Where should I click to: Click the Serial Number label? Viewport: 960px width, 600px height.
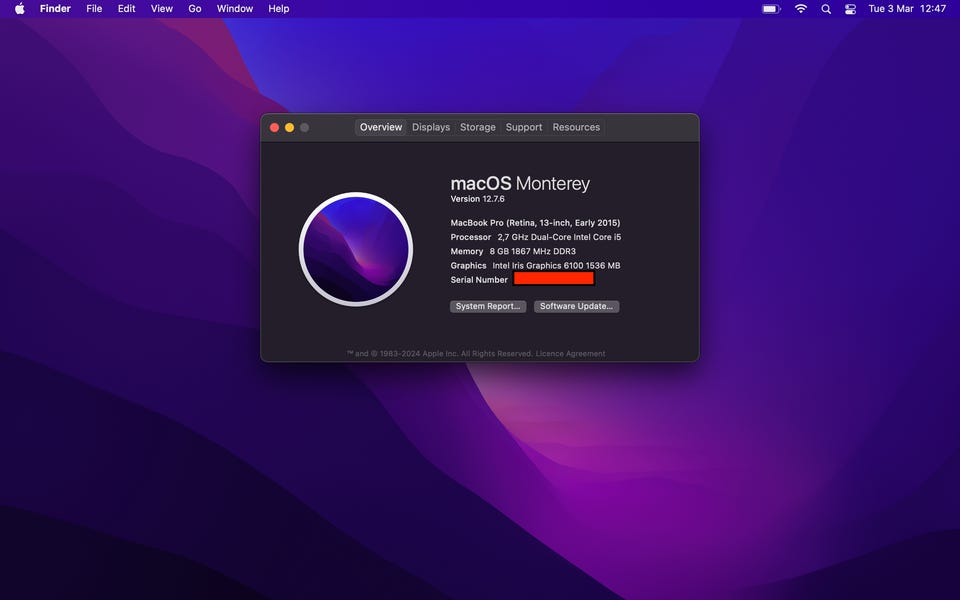pos(479,280)
